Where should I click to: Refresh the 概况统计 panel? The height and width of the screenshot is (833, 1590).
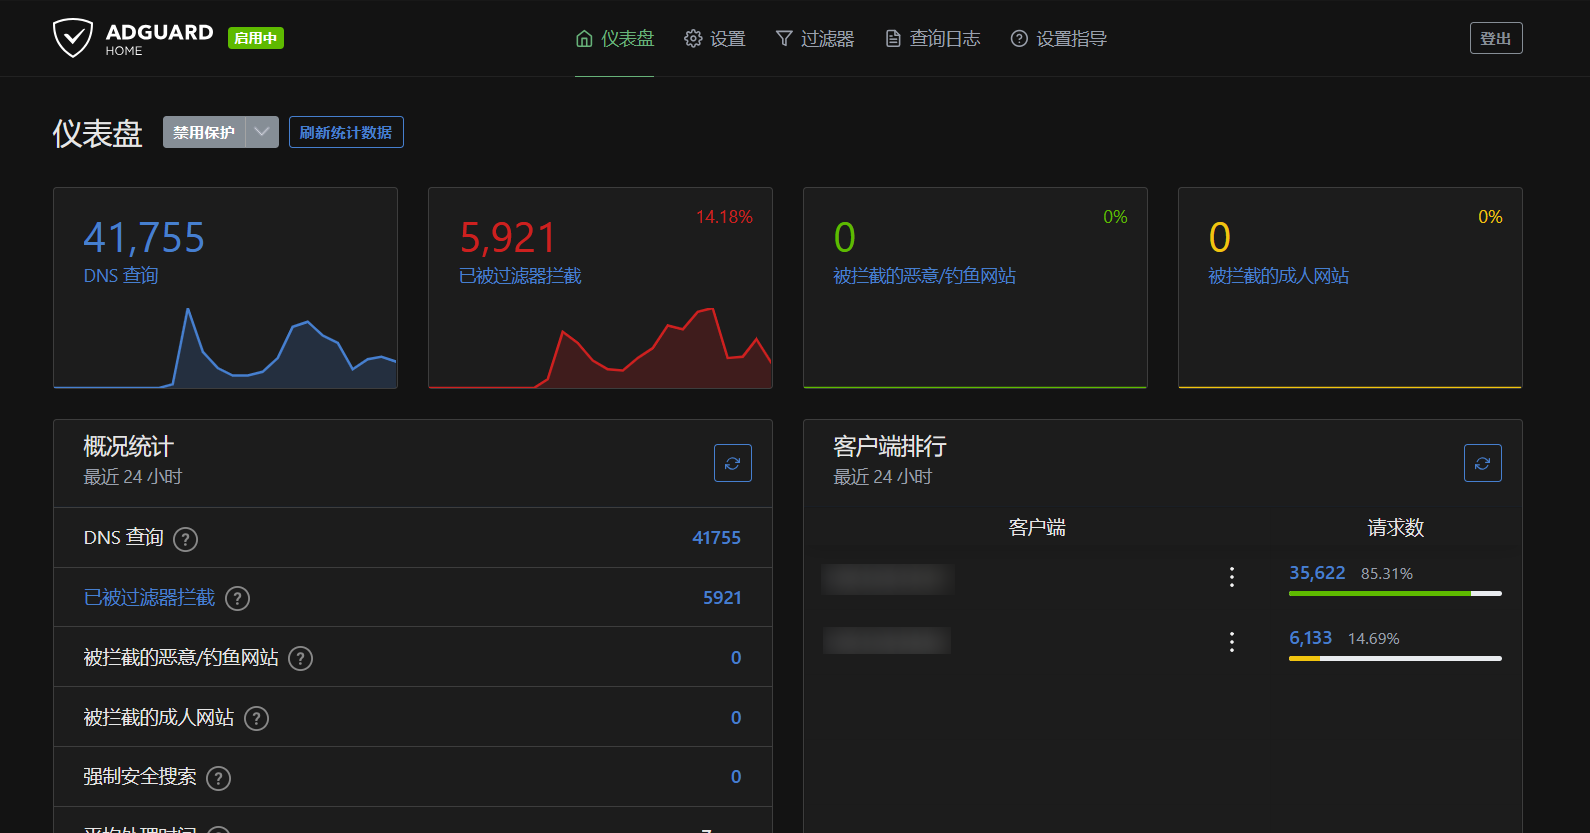point(733,463)
